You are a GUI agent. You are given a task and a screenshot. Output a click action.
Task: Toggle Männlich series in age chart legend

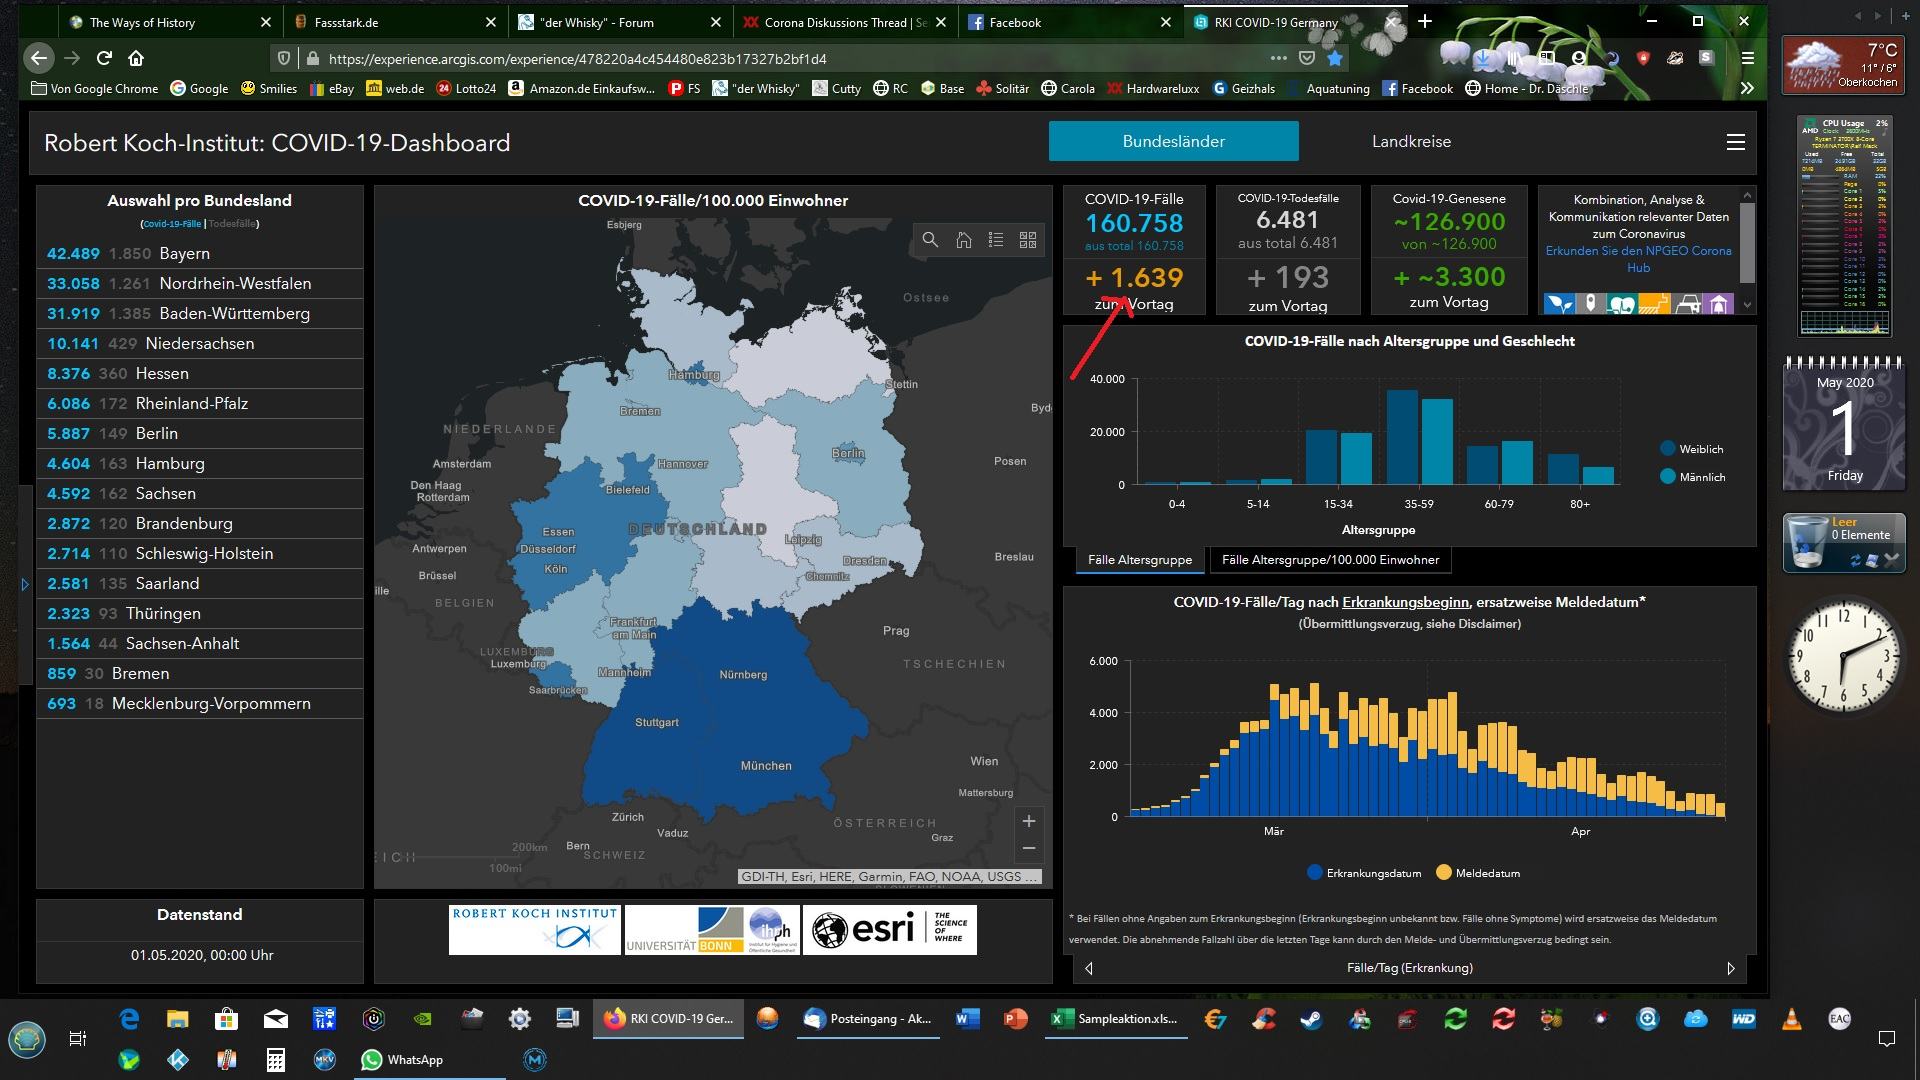coord(1692,477)
